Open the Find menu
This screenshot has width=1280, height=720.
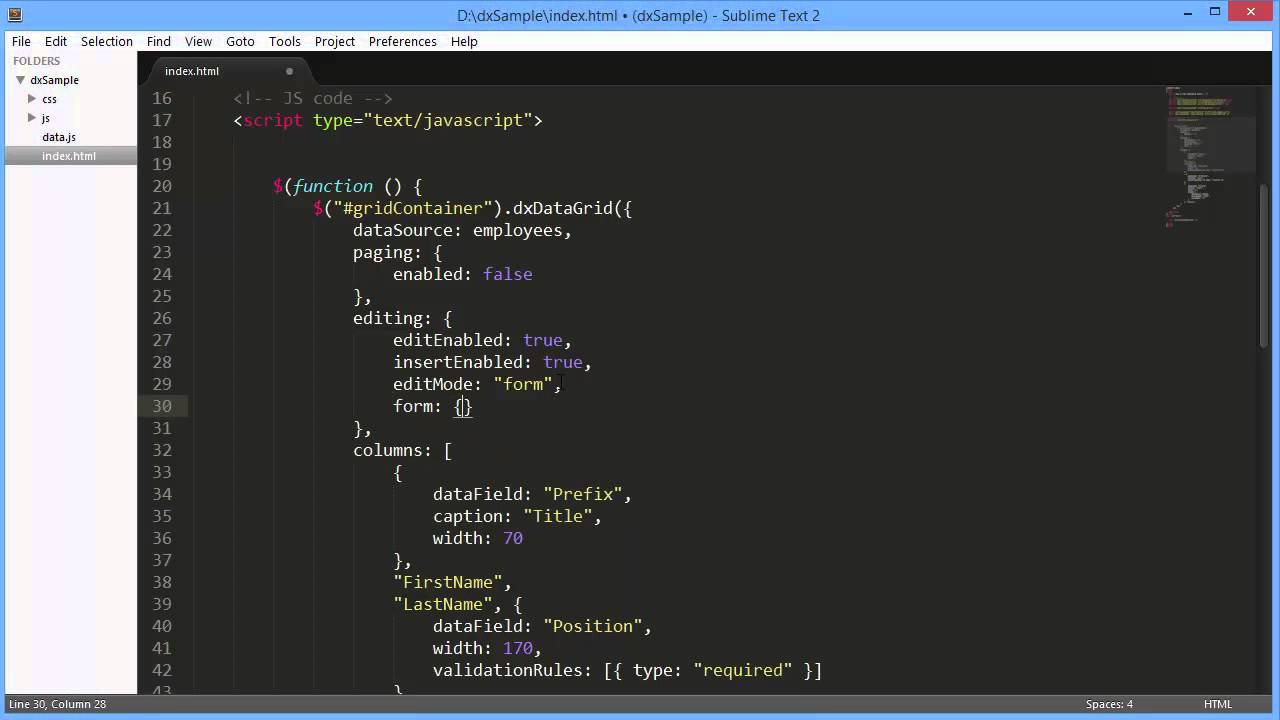(159, 41)
